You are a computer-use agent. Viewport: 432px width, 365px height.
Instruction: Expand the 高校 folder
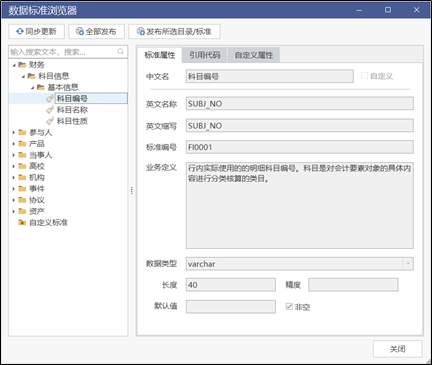(14, 166)
